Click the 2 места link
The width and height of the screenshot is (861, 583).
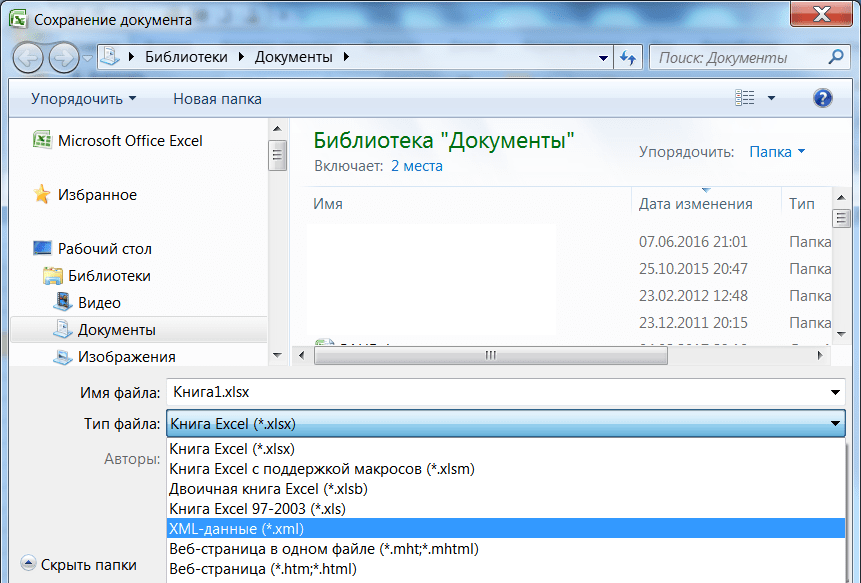tap(417, 166)
